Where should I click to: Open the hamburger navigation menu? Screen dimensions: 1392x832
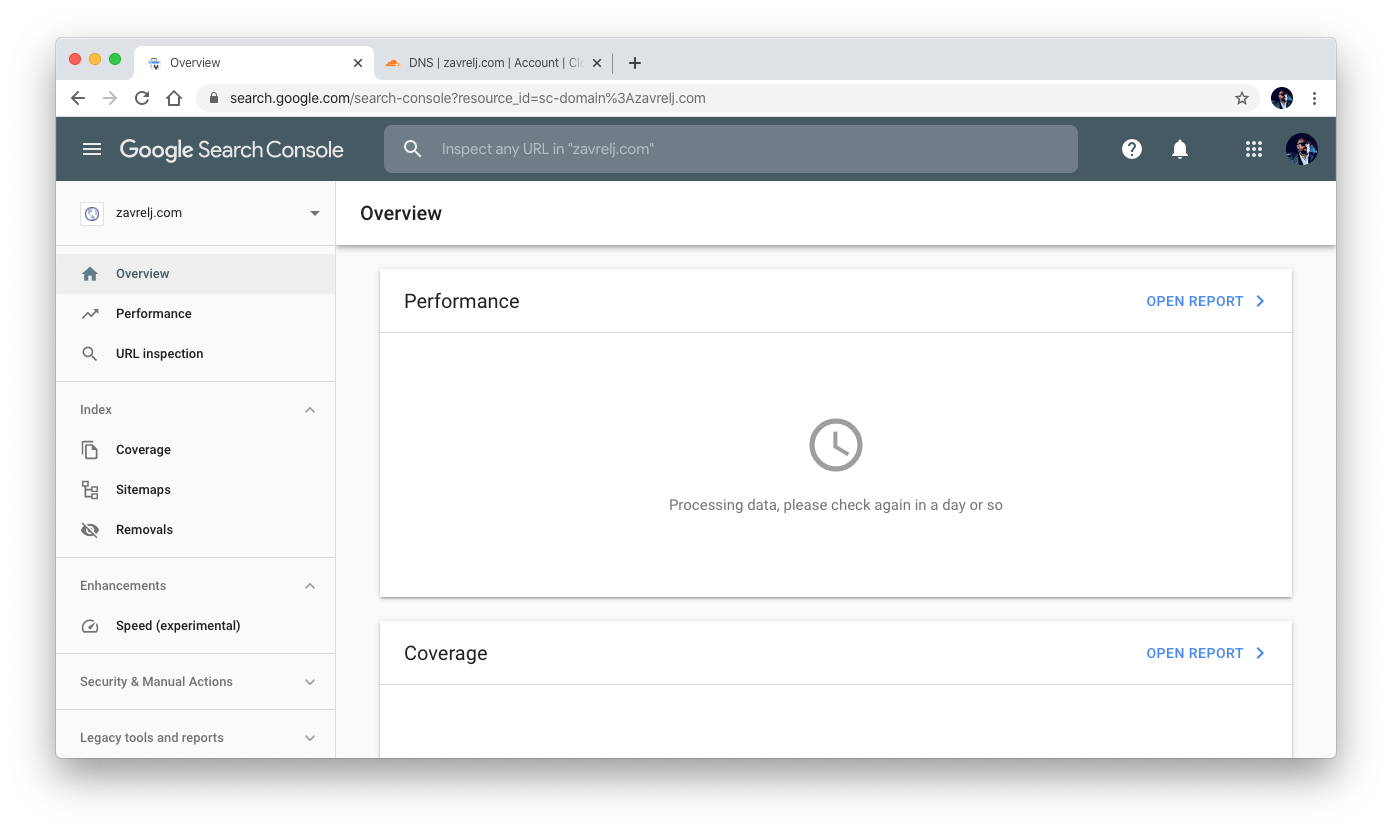[92, 149]
